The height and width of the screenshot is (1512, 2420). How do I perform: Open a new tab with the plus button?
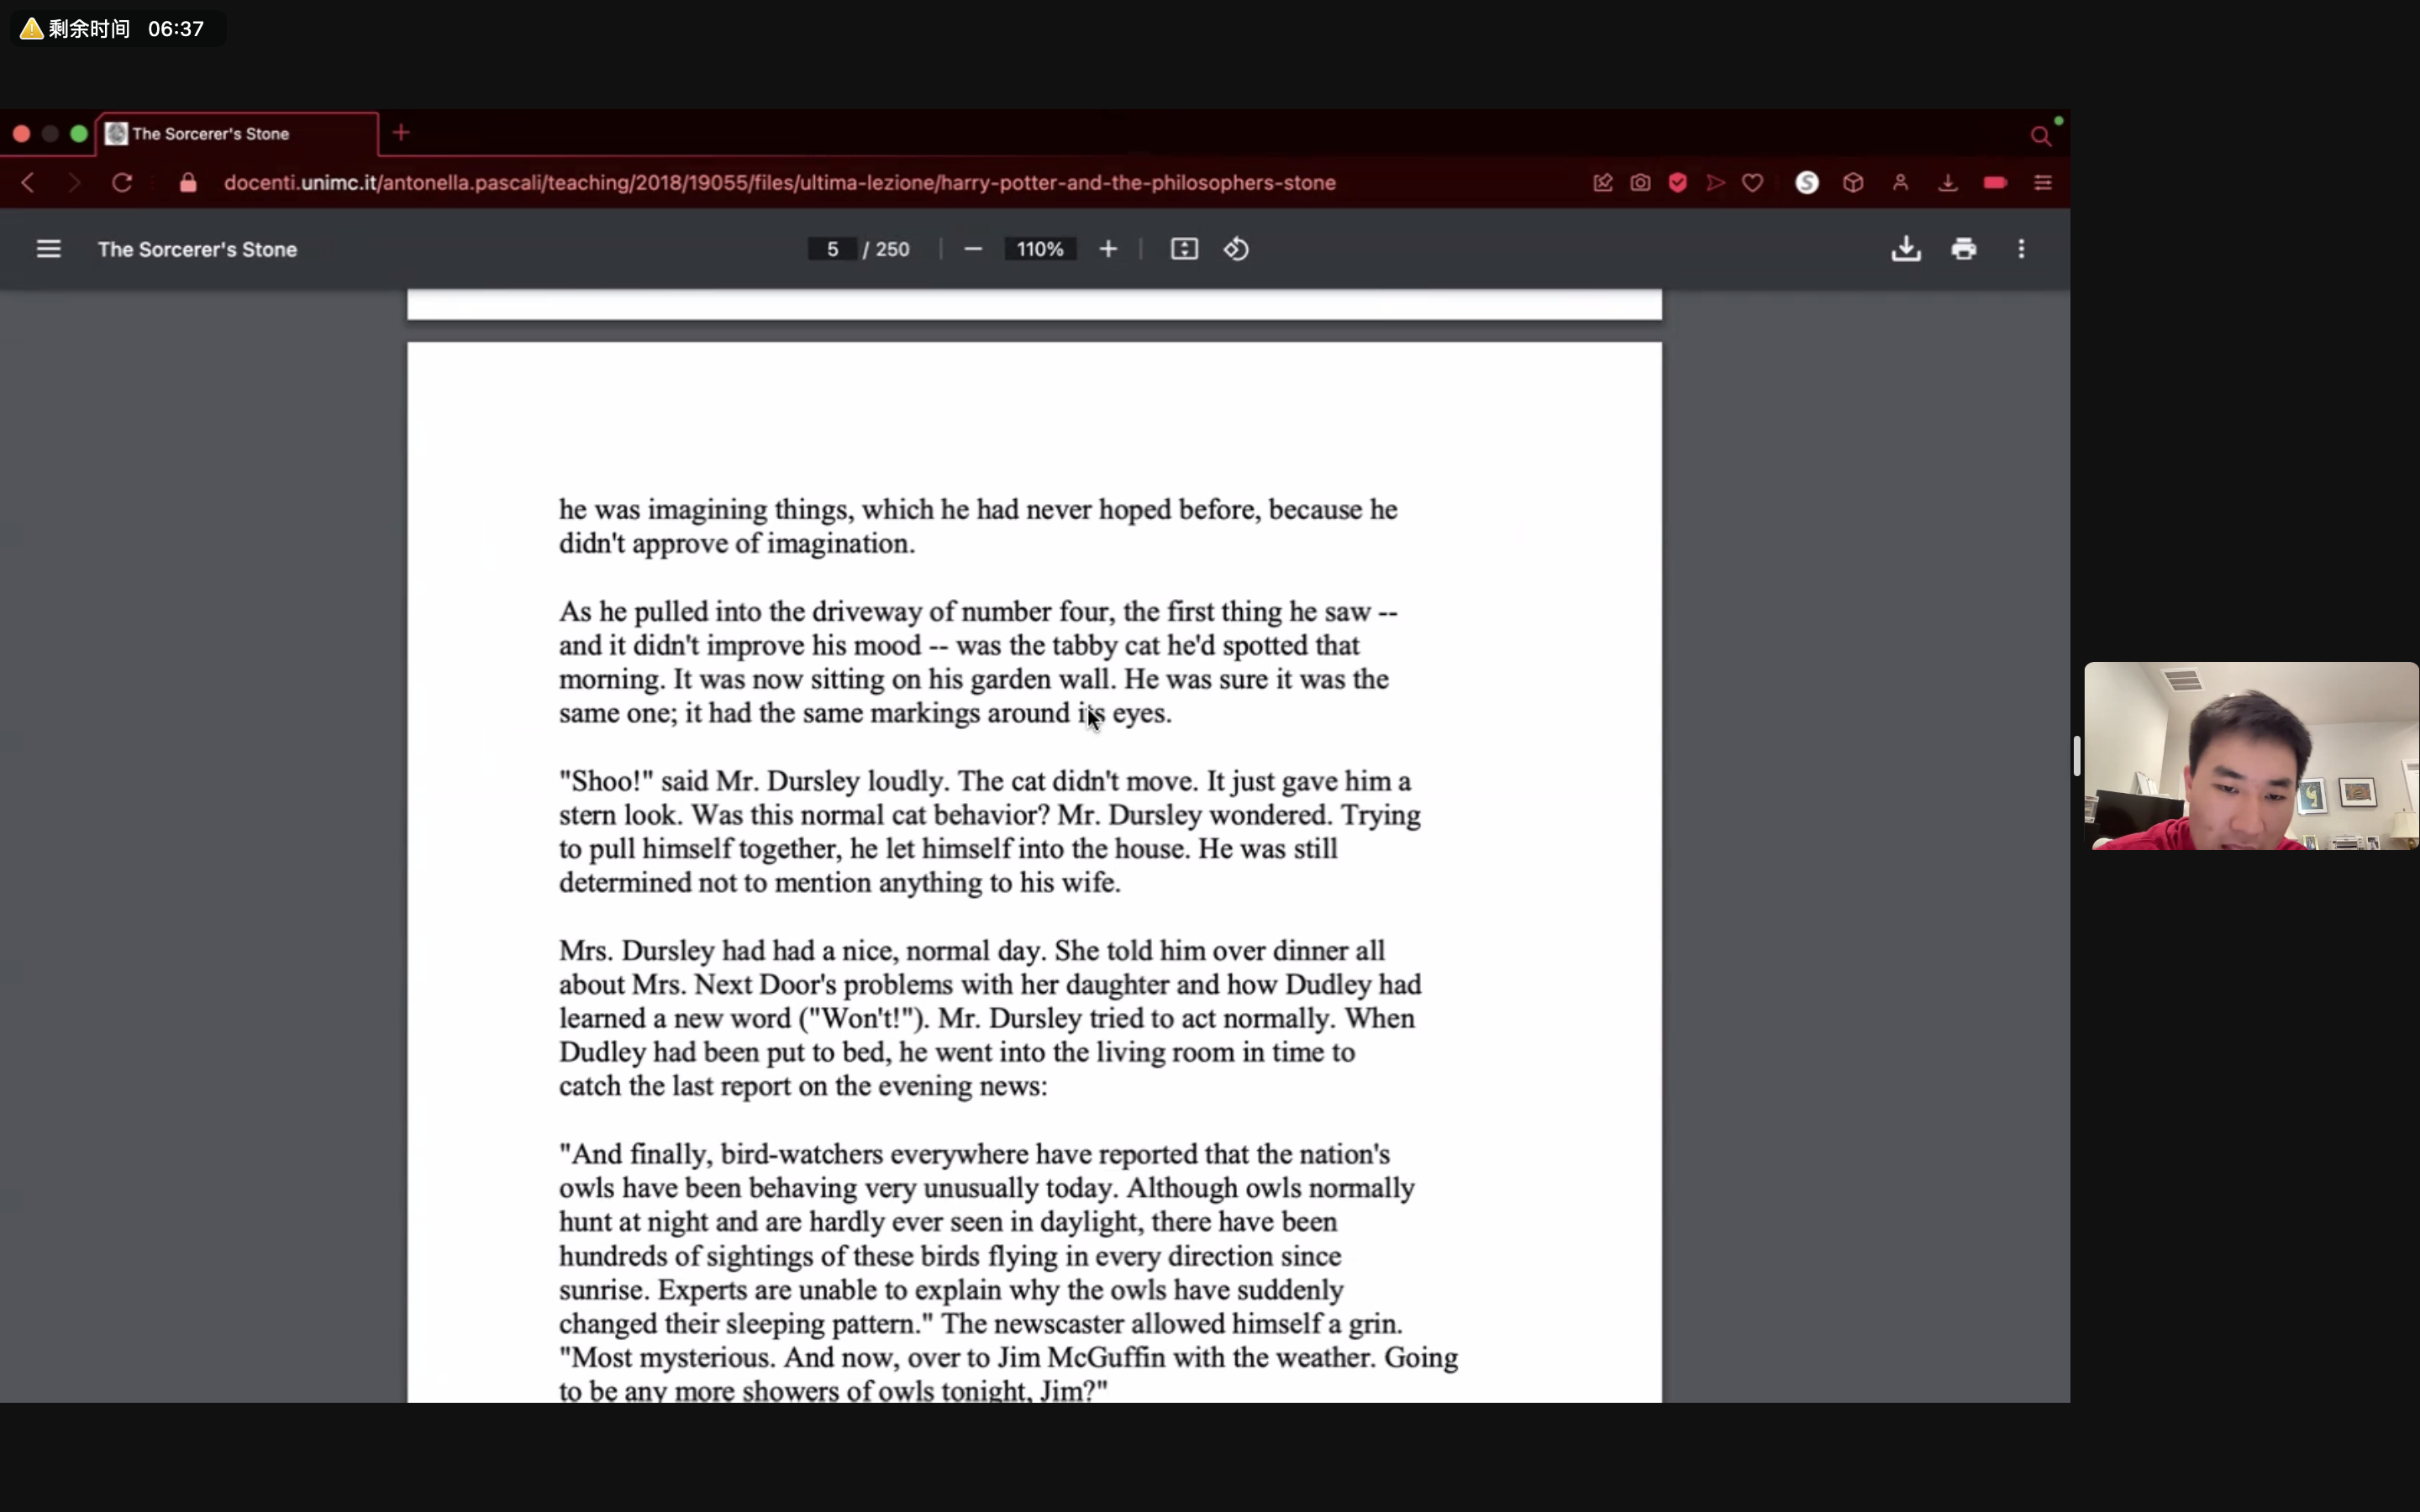[x=401, y=133]
